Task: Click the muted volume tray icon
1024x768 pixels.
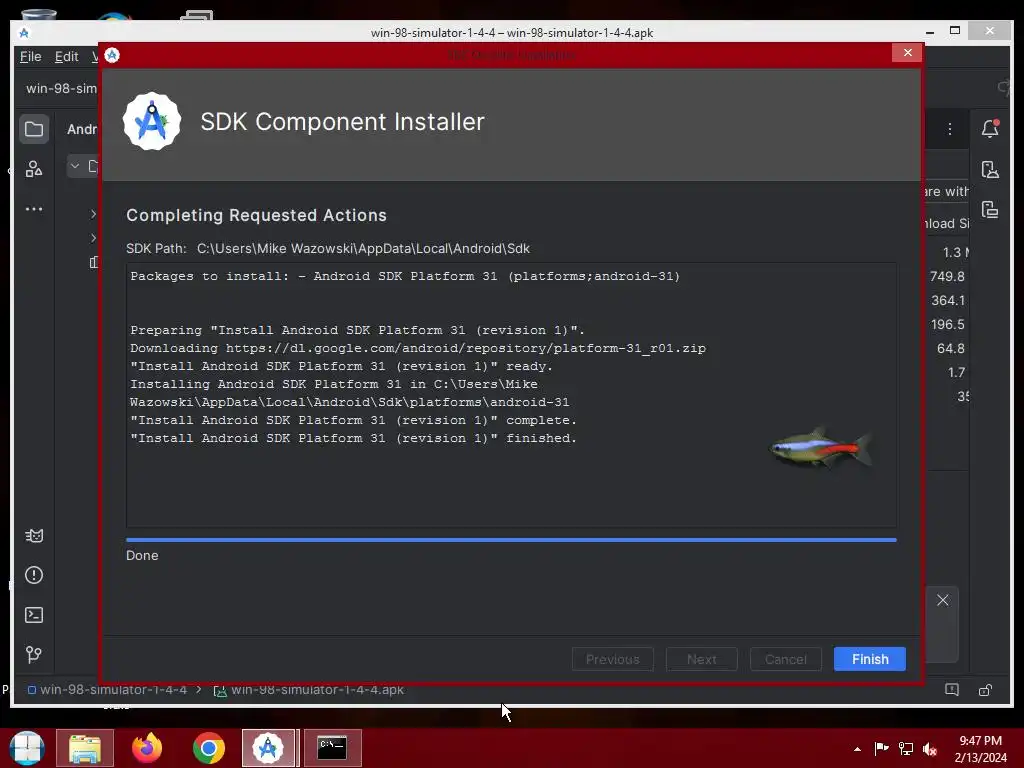Action: tap(930, 748)
